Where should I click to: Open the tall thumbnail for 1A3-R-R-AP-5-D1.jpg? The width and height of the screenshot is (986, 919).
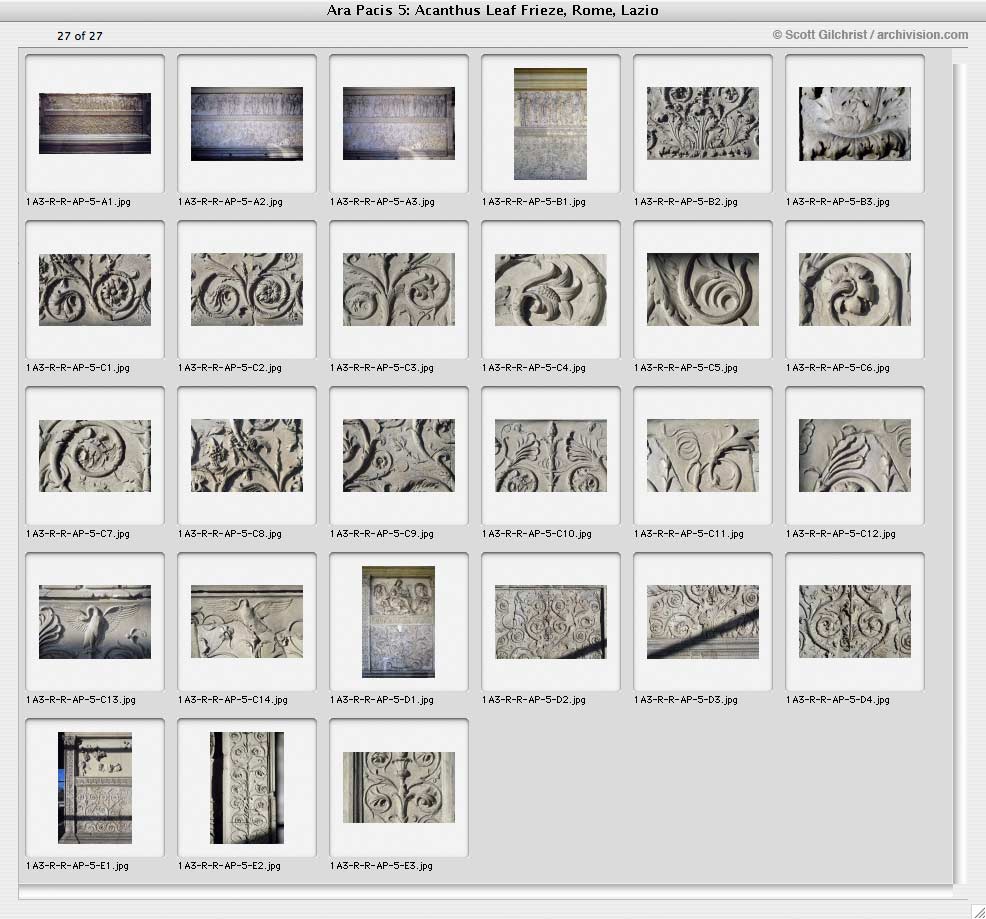[398, 621]
